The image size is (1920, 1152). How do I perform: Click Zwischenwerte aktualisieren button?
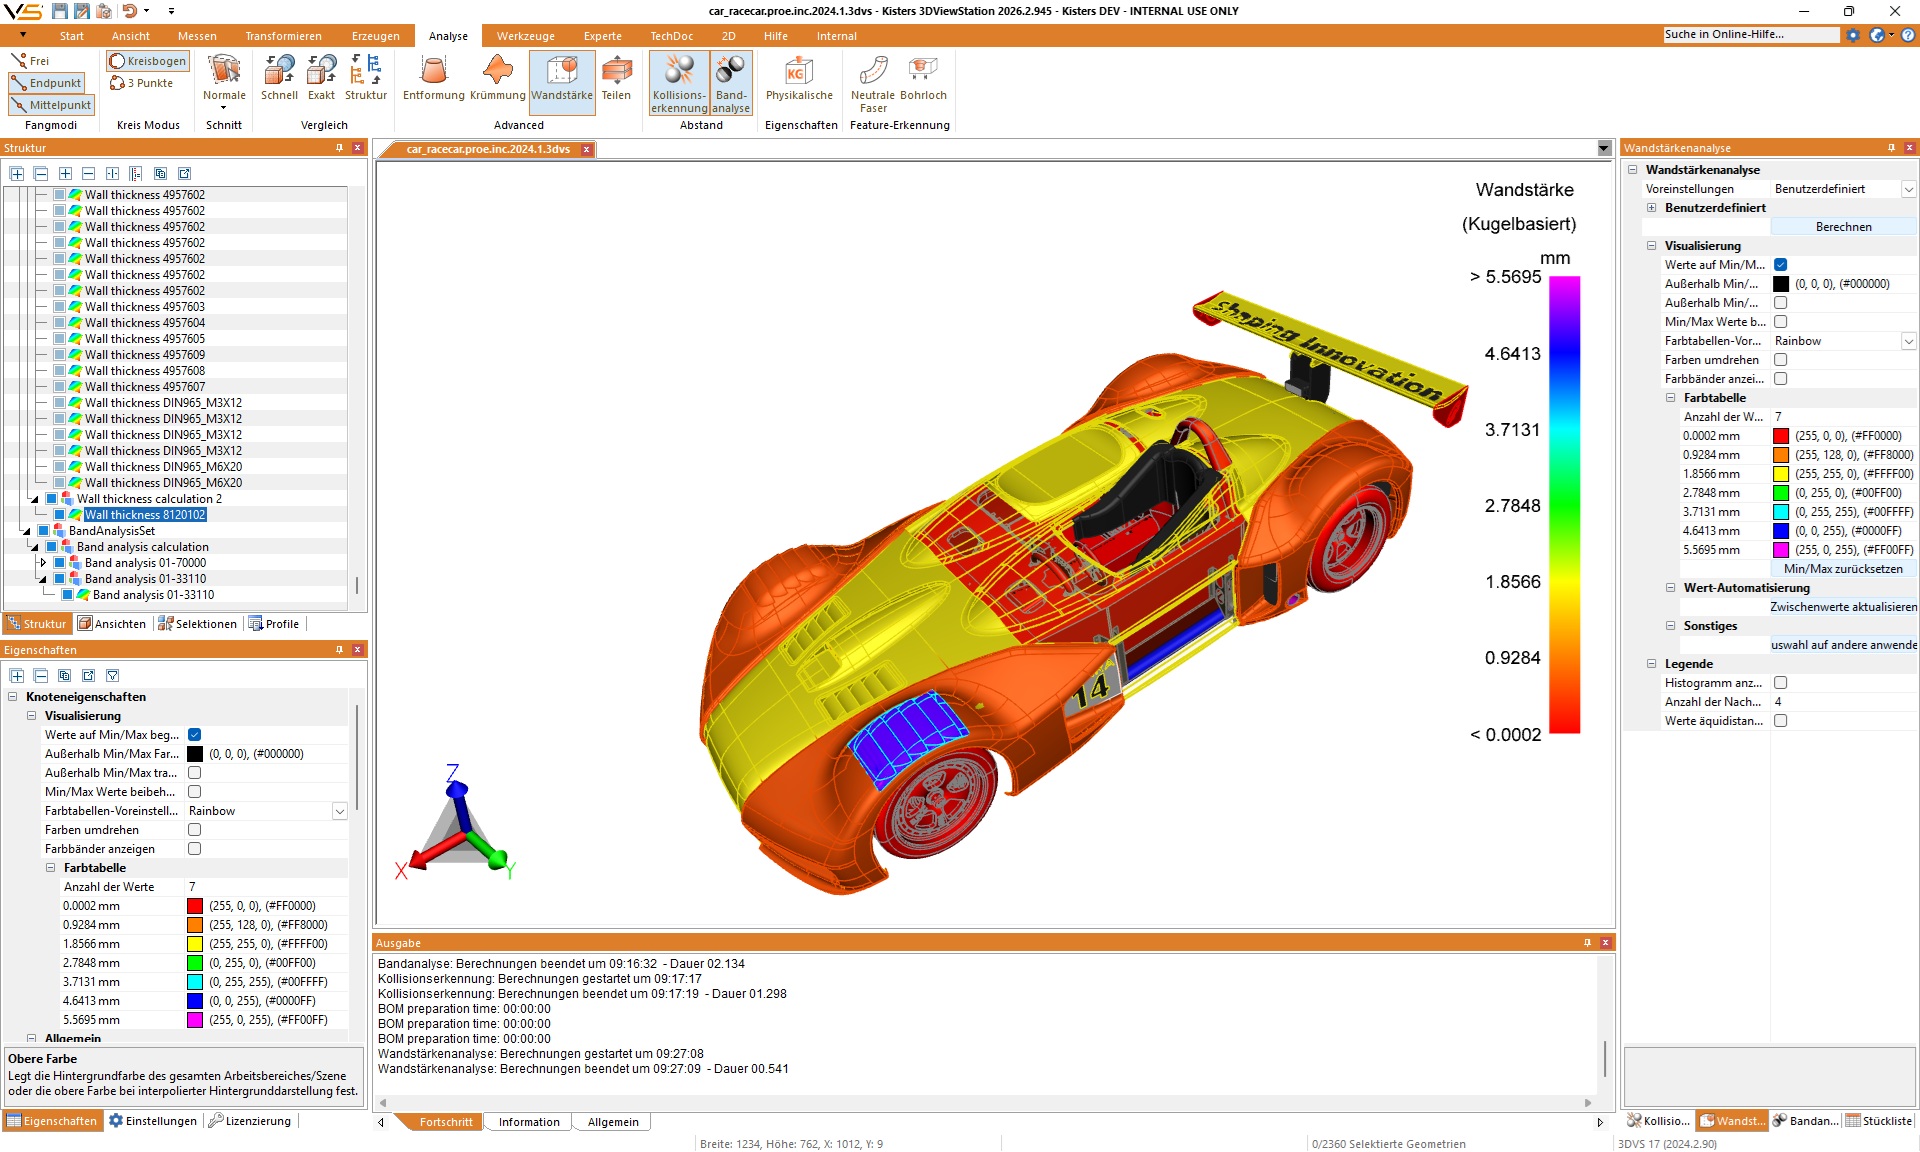1843,607
